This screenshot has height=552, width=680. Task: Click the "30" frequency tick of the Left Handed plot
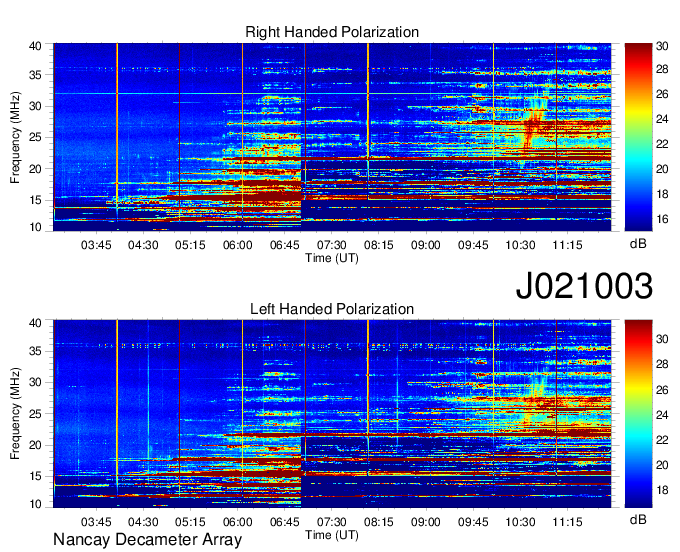35,382
